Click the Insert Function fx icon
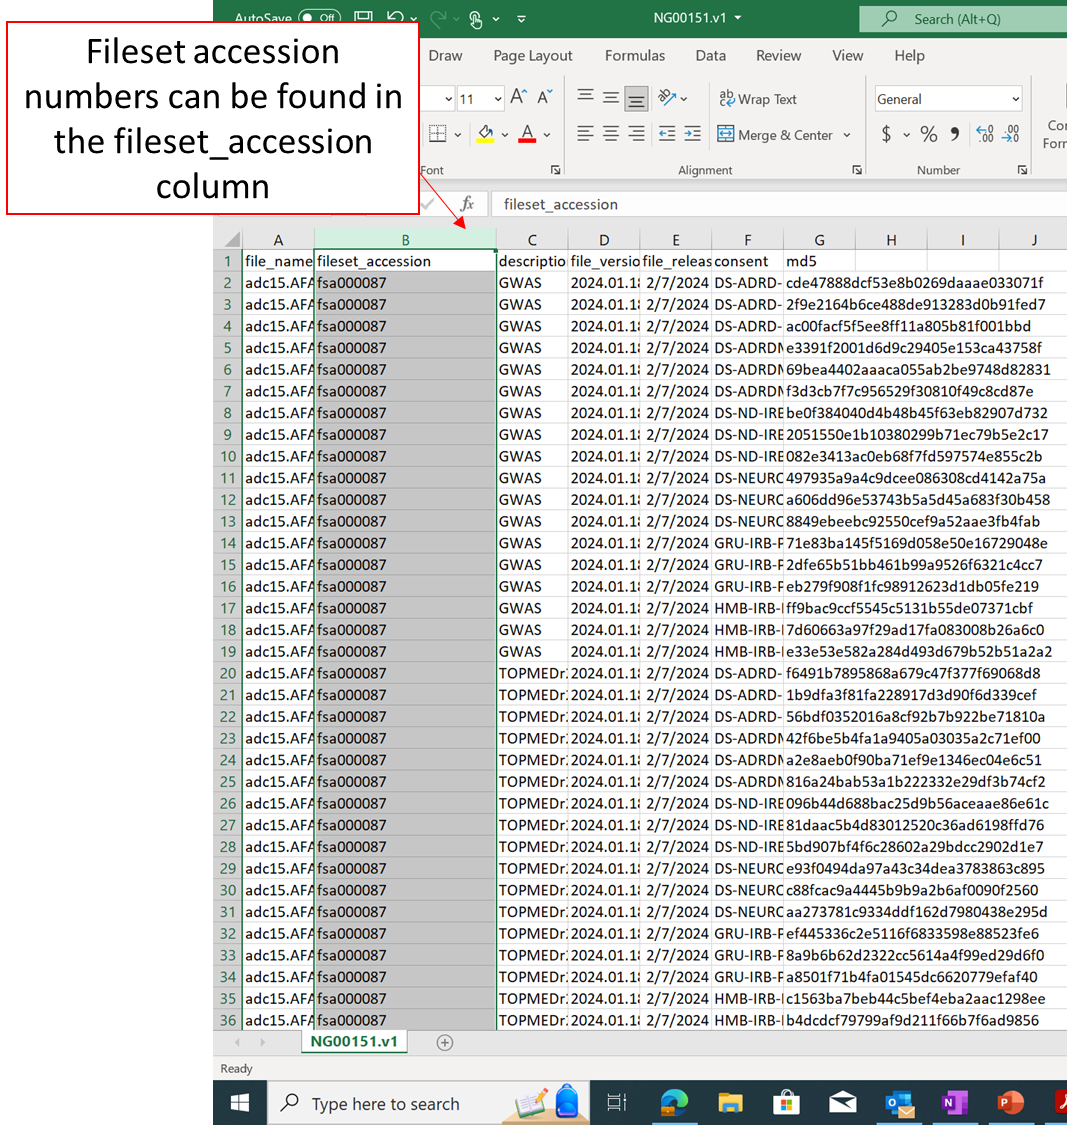 [467, 204]
